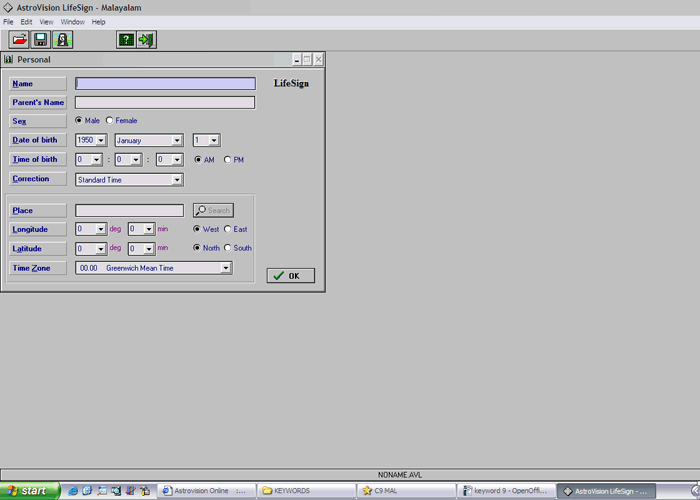The image size is (700, 500).
Task: Open the Latitude degrees dropdown
Action: coord(101,249)
